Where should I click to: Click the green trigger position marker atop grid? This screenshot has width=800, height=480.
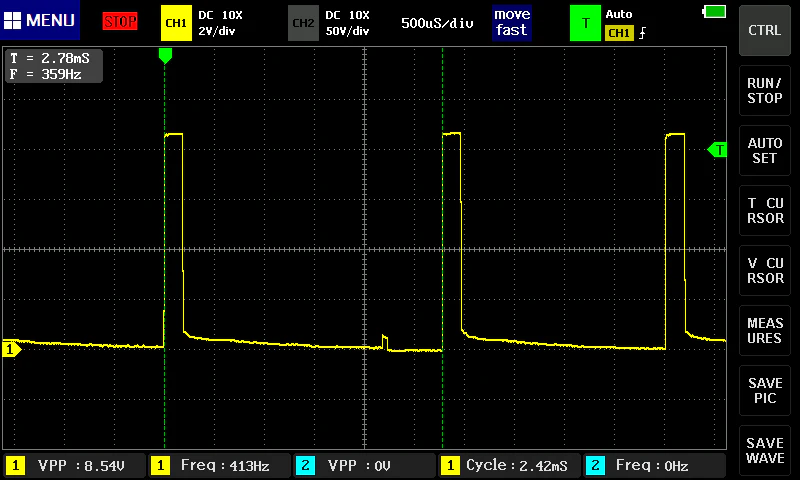[x=165, y=56]
